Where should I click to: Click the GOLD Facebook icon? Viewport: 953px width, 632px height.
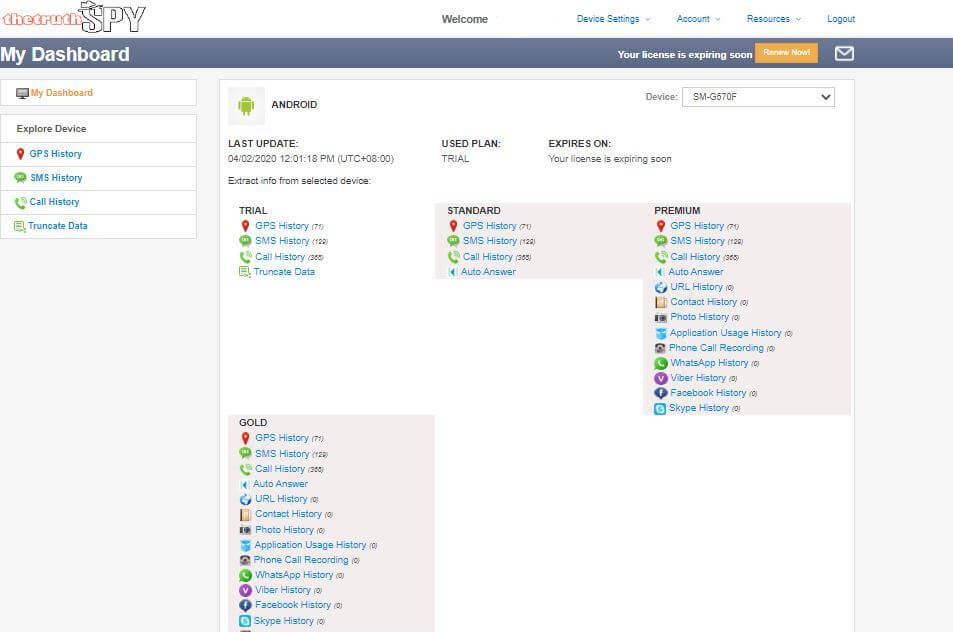click(246, 605)
